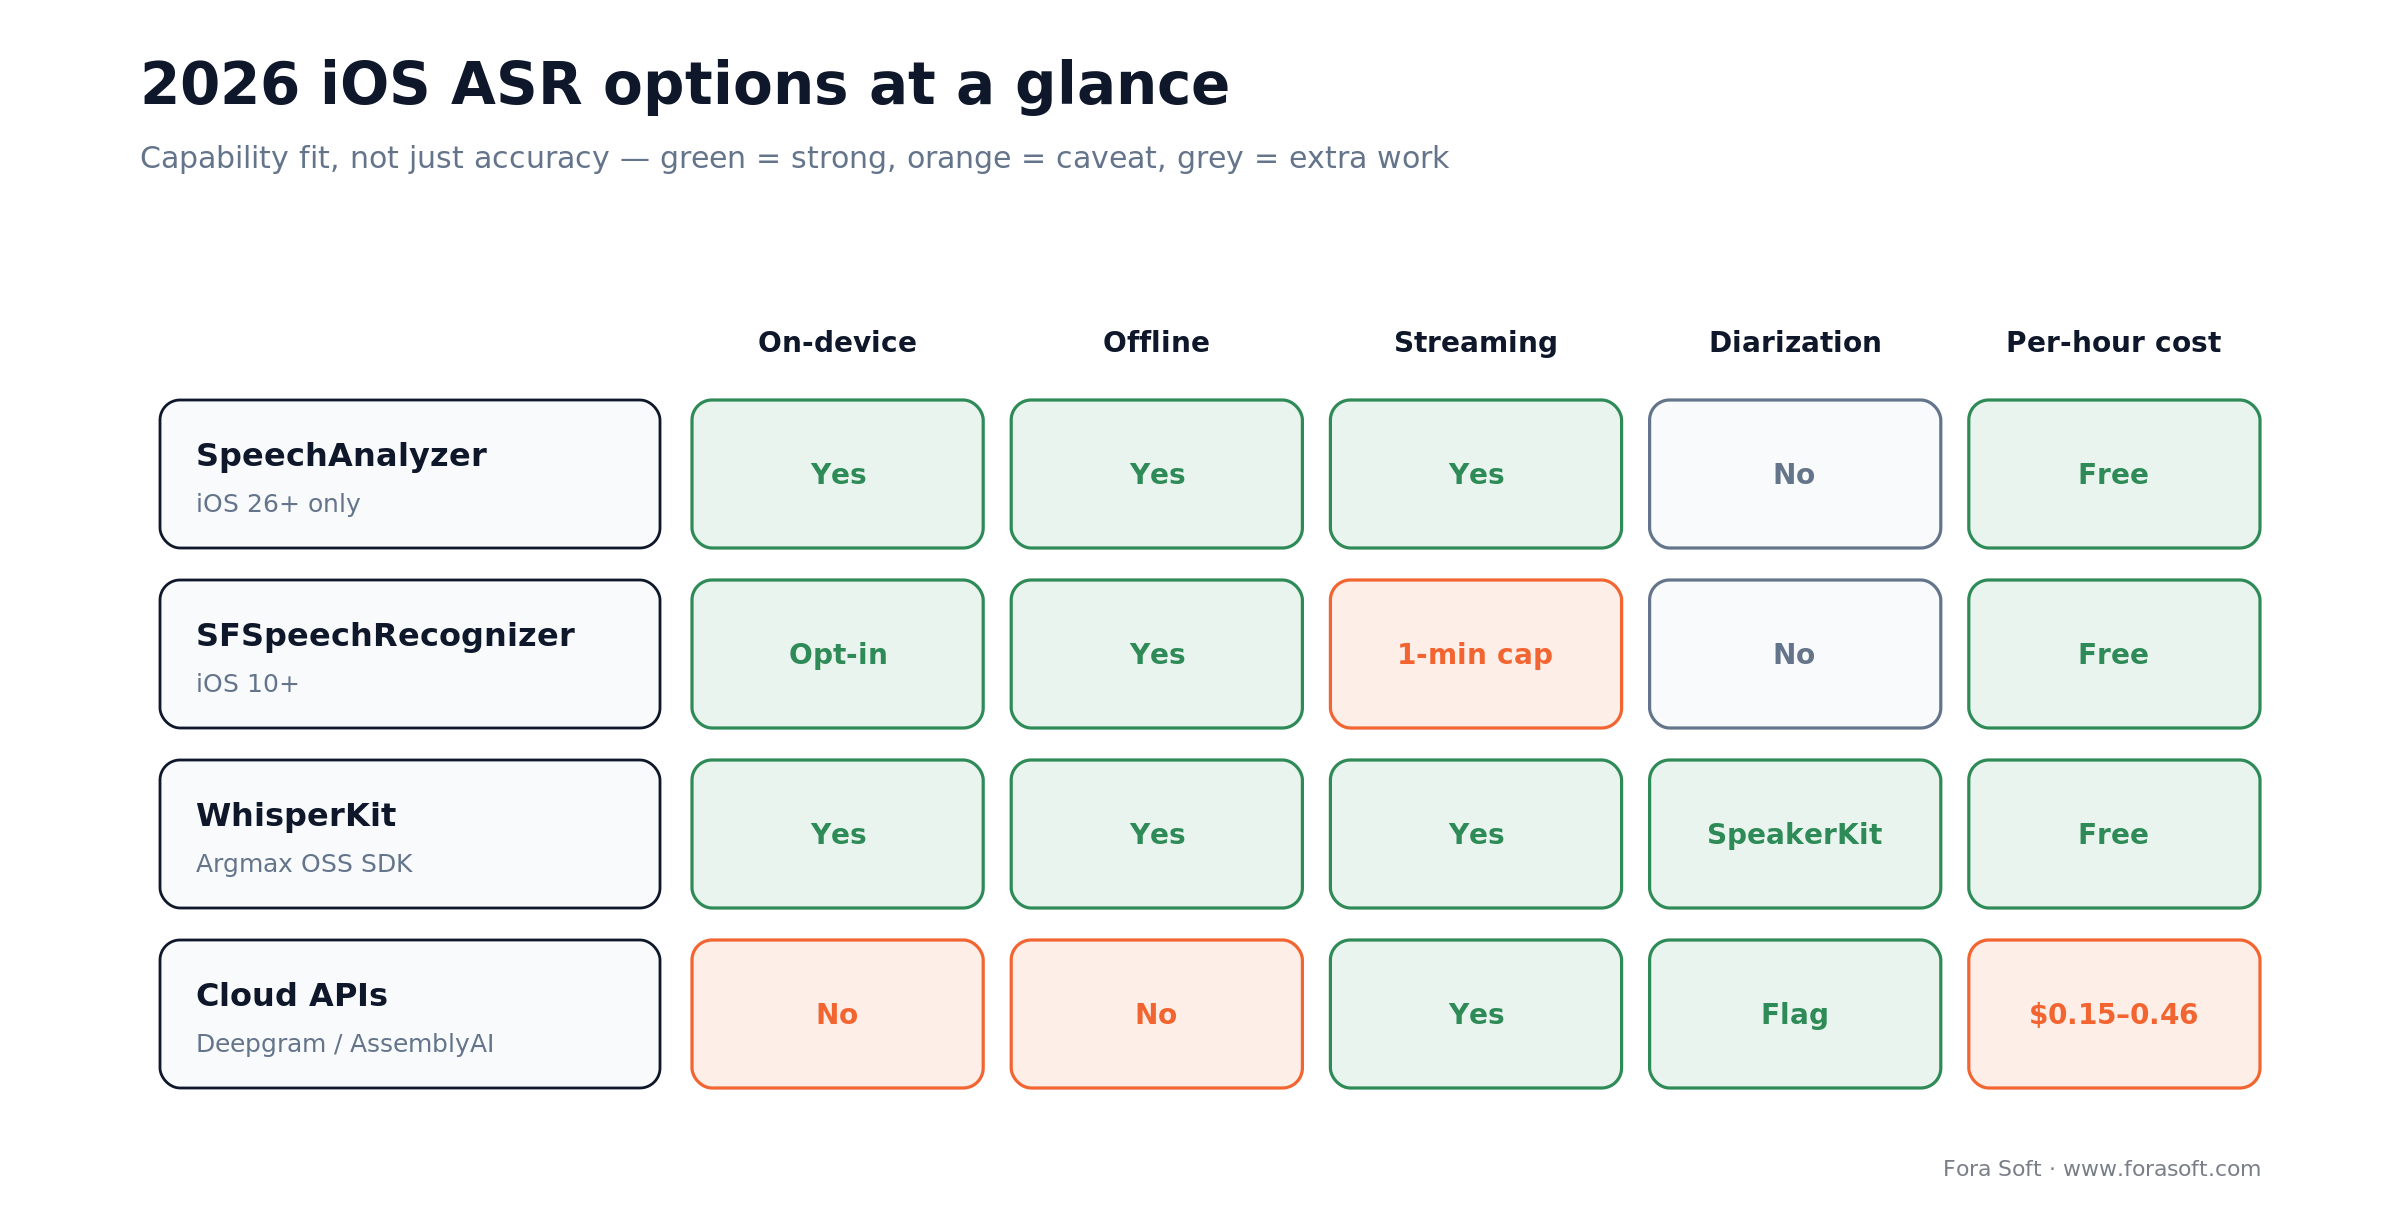The height and width of the screenshot is (1220, 2400).
Task: Click the orange No cell under On-device
Action: tap(837, 1014)
